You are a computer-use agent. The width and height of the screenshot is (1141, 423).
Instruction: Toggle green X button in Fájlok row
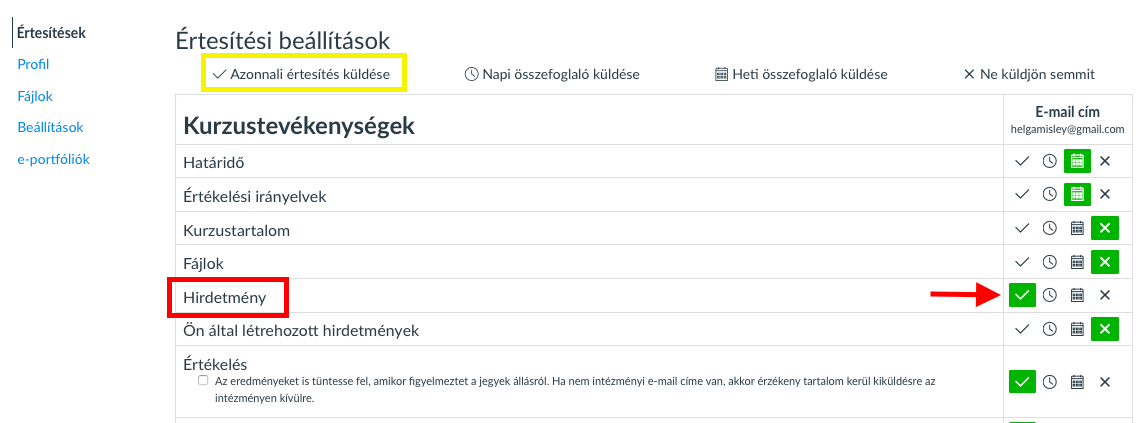point(1105,262)
